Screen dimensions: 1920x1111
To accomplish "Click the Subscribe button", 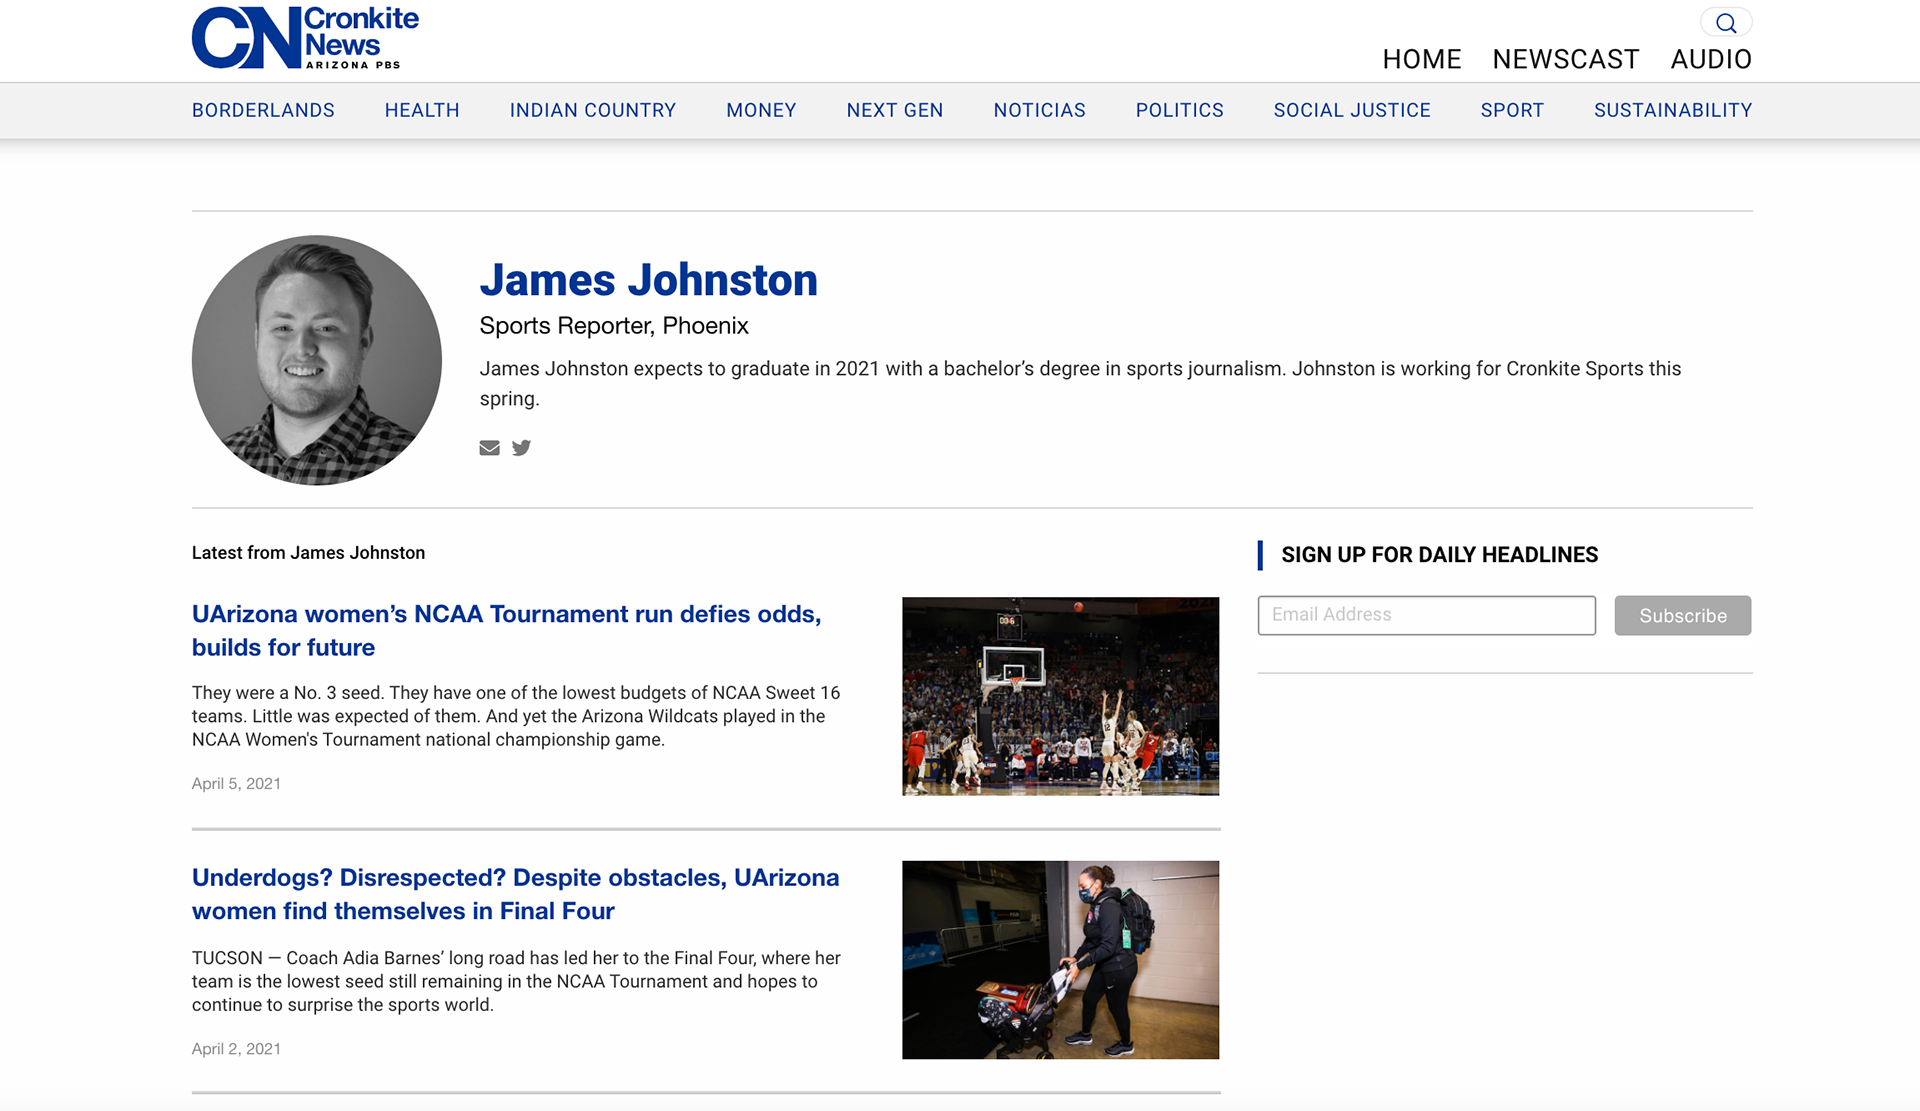I will [1682, 616].
